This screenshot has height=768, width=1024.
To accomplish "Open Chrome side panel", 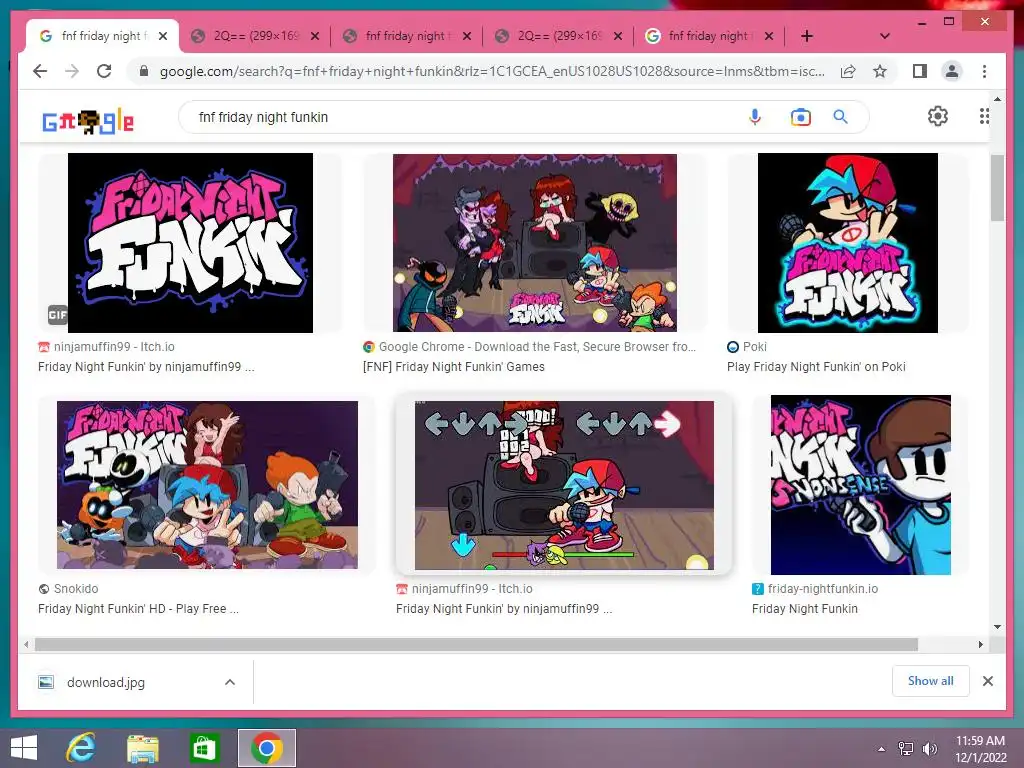I will pyautogui.click(x=920, y=71).
